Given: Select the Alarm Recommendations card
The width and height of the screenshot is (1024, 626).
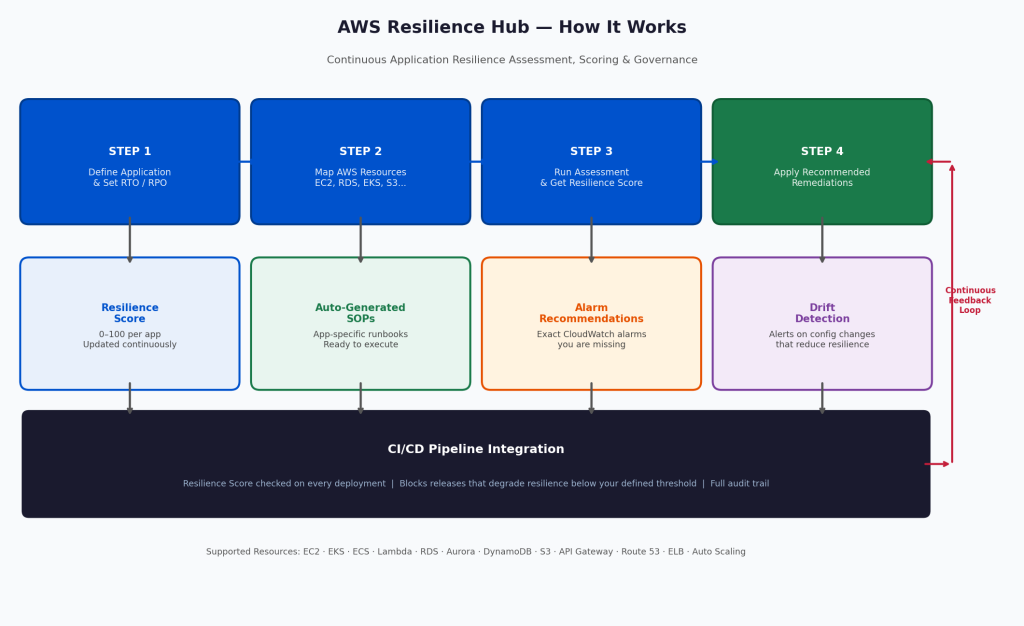Looking at the screenshot, I should pyautogui.click(x=591, y=324).
